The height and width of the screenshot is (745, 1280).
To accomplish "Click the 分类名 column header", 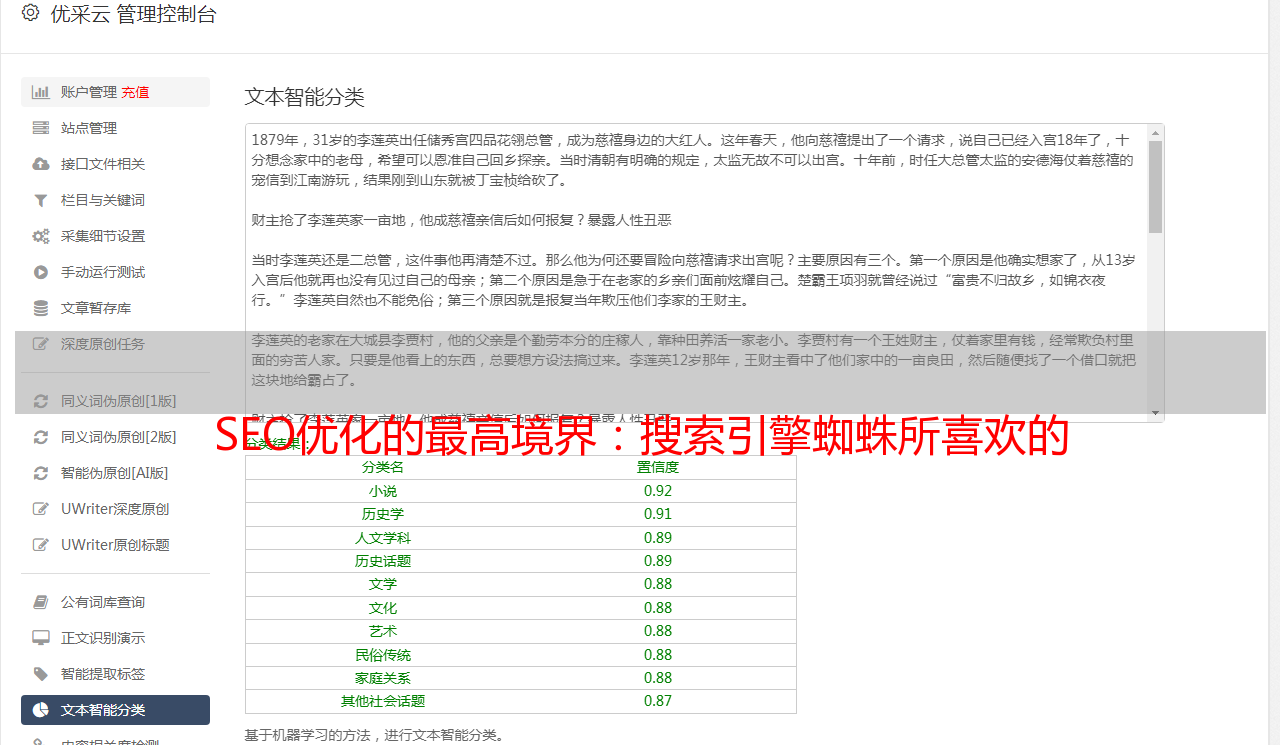I will [383, 467].
